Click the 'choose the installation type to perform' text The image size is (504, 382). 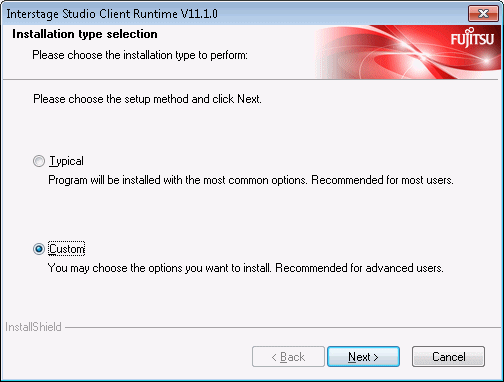140,55
